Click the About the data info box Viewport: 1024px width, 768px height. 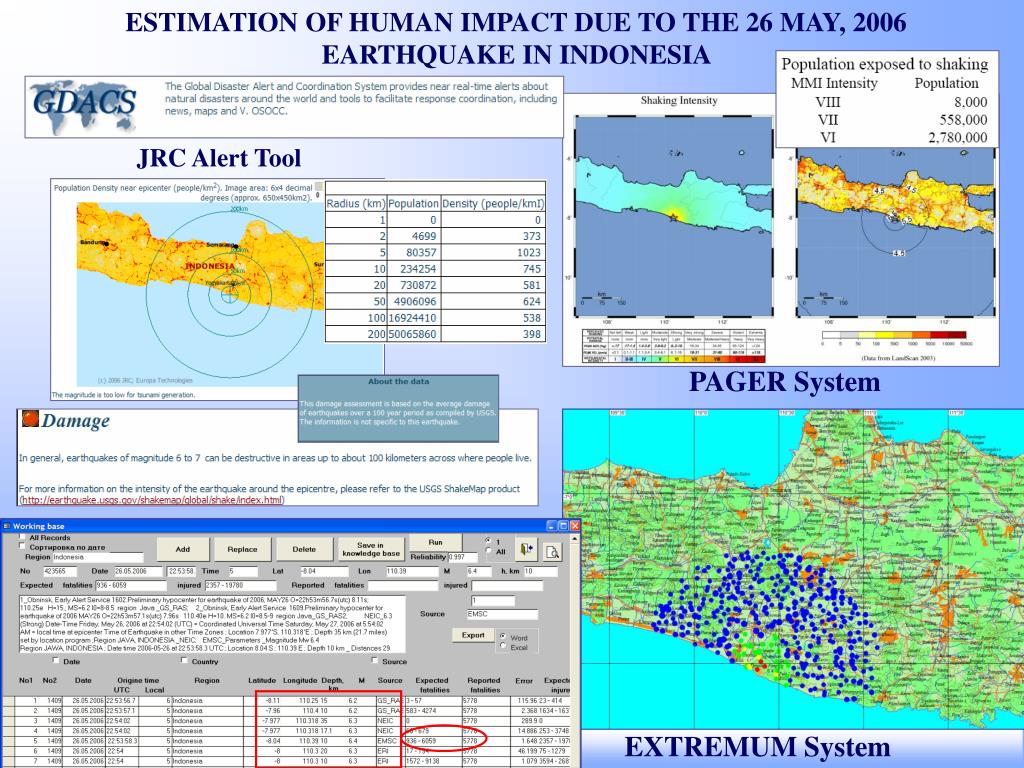[398, 408]
